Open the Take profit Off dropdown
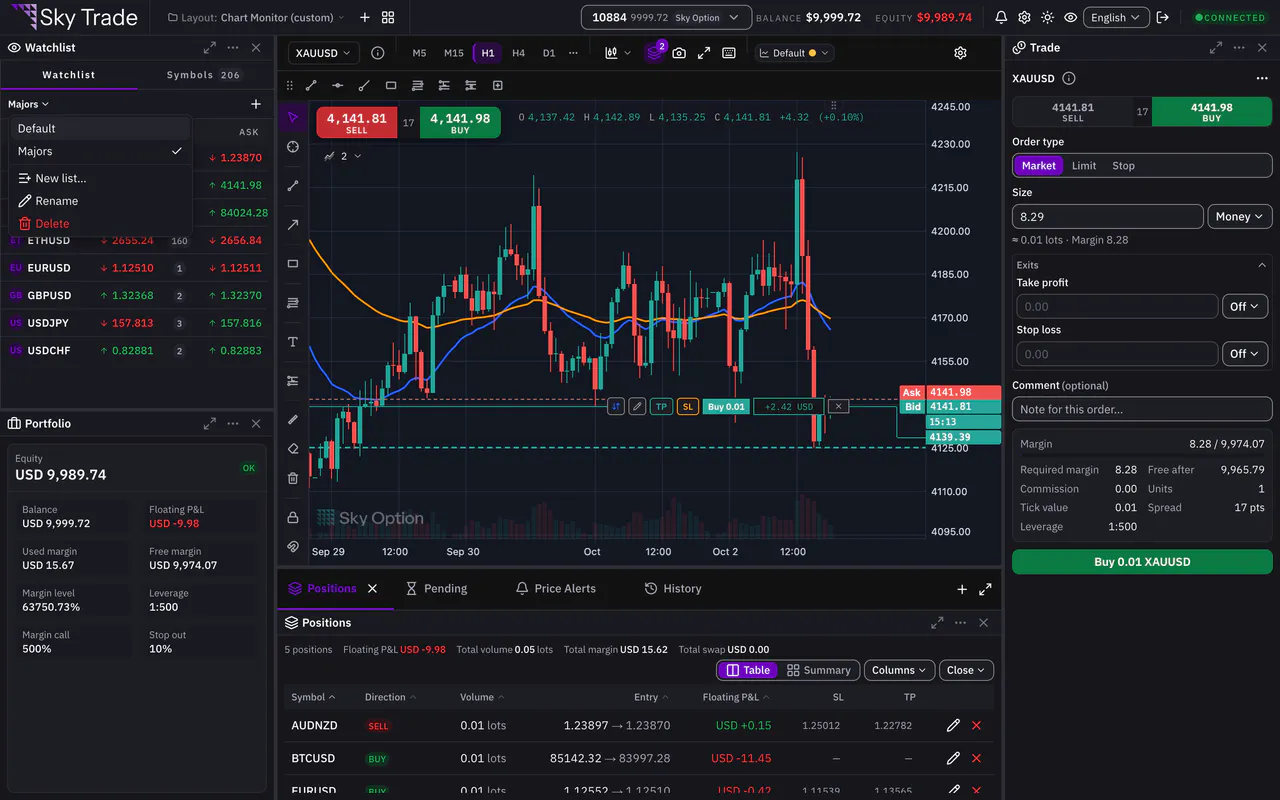 point(1245,306)
